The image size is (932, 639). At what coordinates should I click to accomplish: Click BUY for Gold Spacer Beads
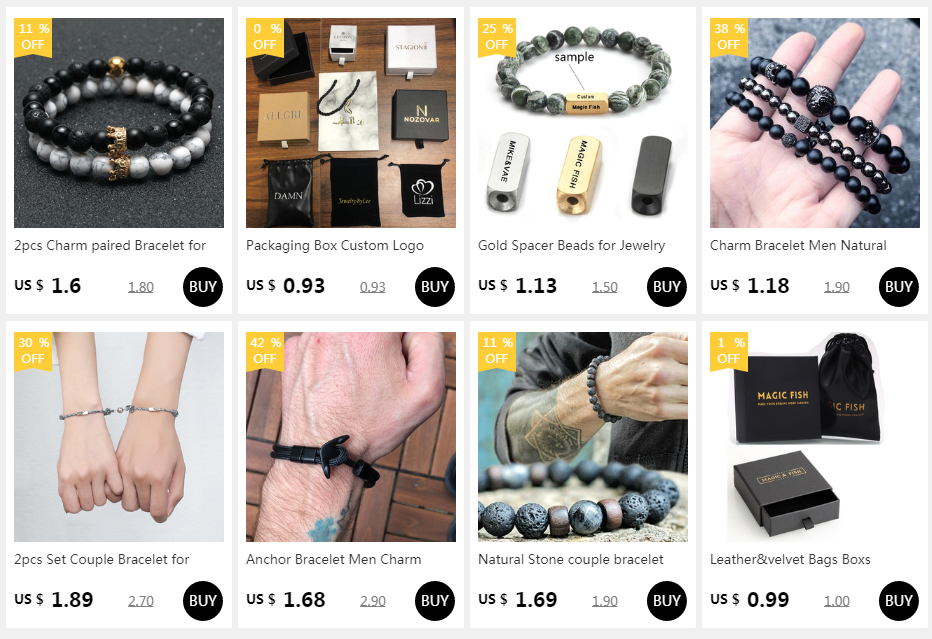pyautogui.click(x=666, y=287)
